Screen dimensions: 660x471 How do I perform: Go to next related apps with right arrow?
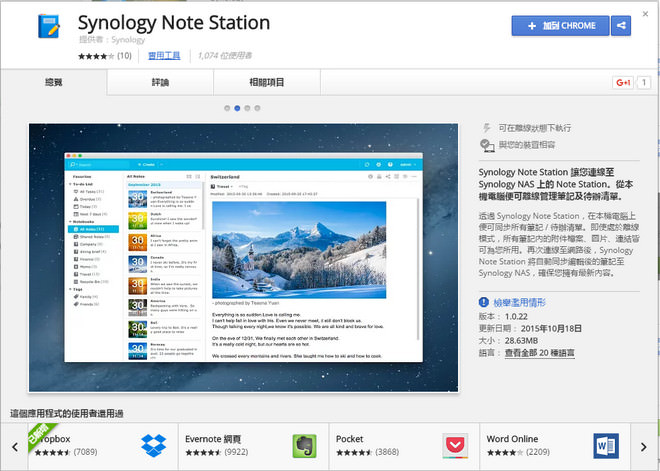pos(644,447)
